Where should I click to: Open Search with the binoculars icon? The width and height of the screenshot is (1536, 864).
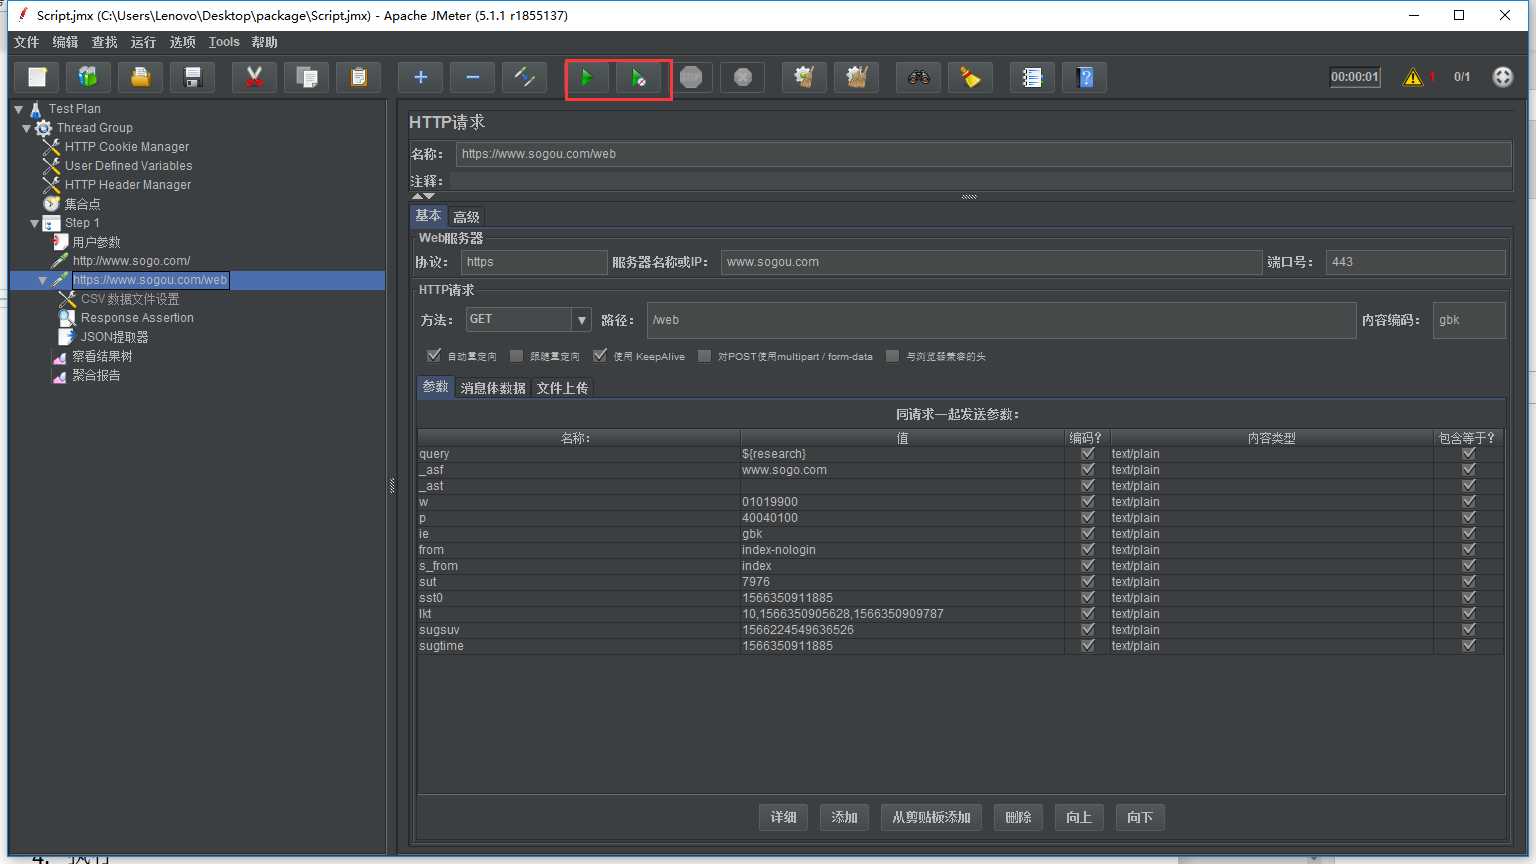(919, 77)
